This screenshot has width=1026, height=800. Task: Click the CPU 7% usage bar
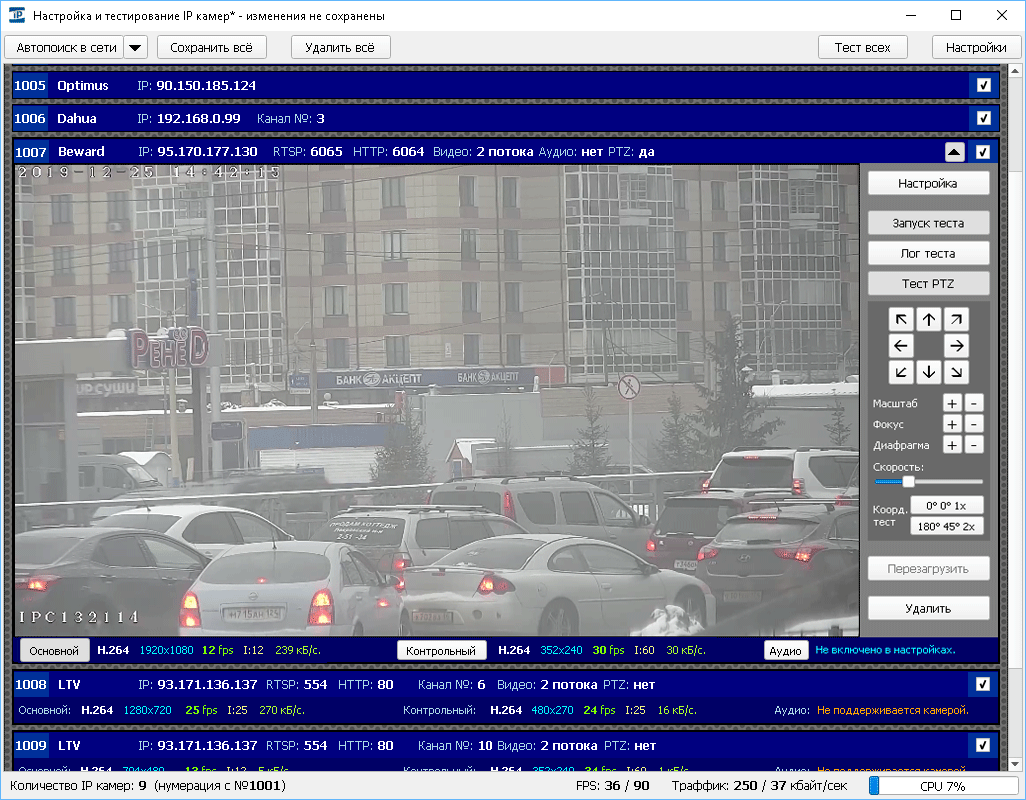943,786
